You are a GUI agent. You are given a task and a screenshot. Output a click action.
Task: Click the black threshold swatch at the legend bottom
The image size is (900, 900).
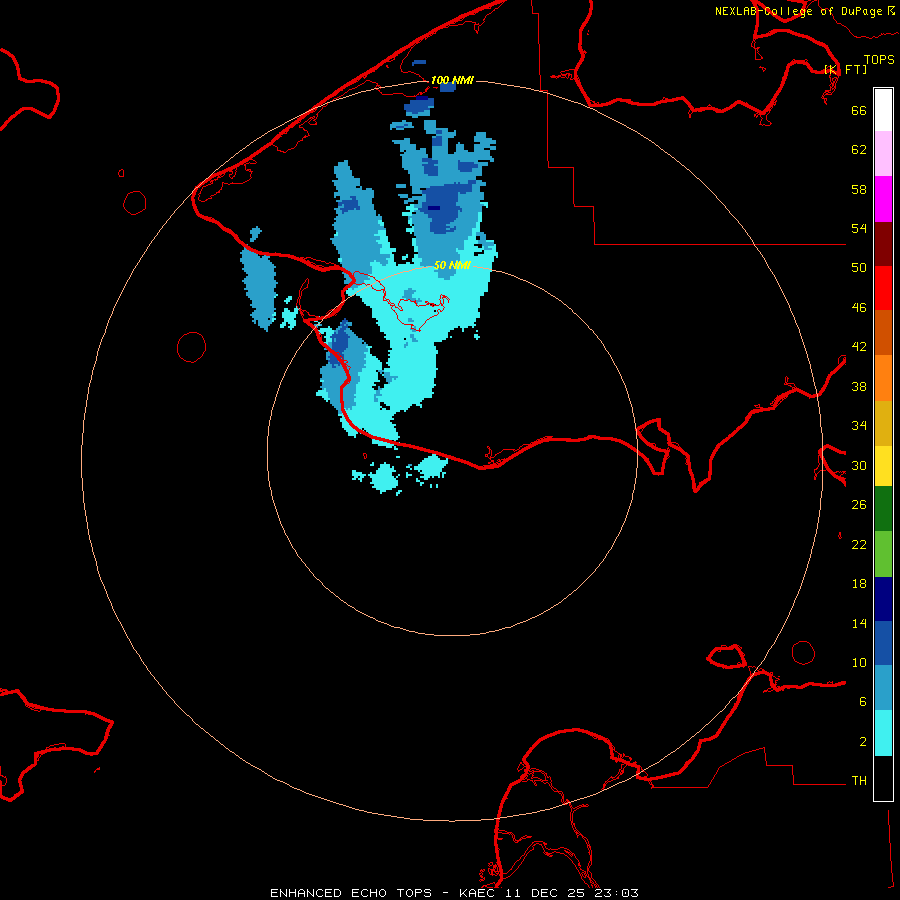point(883,778)
